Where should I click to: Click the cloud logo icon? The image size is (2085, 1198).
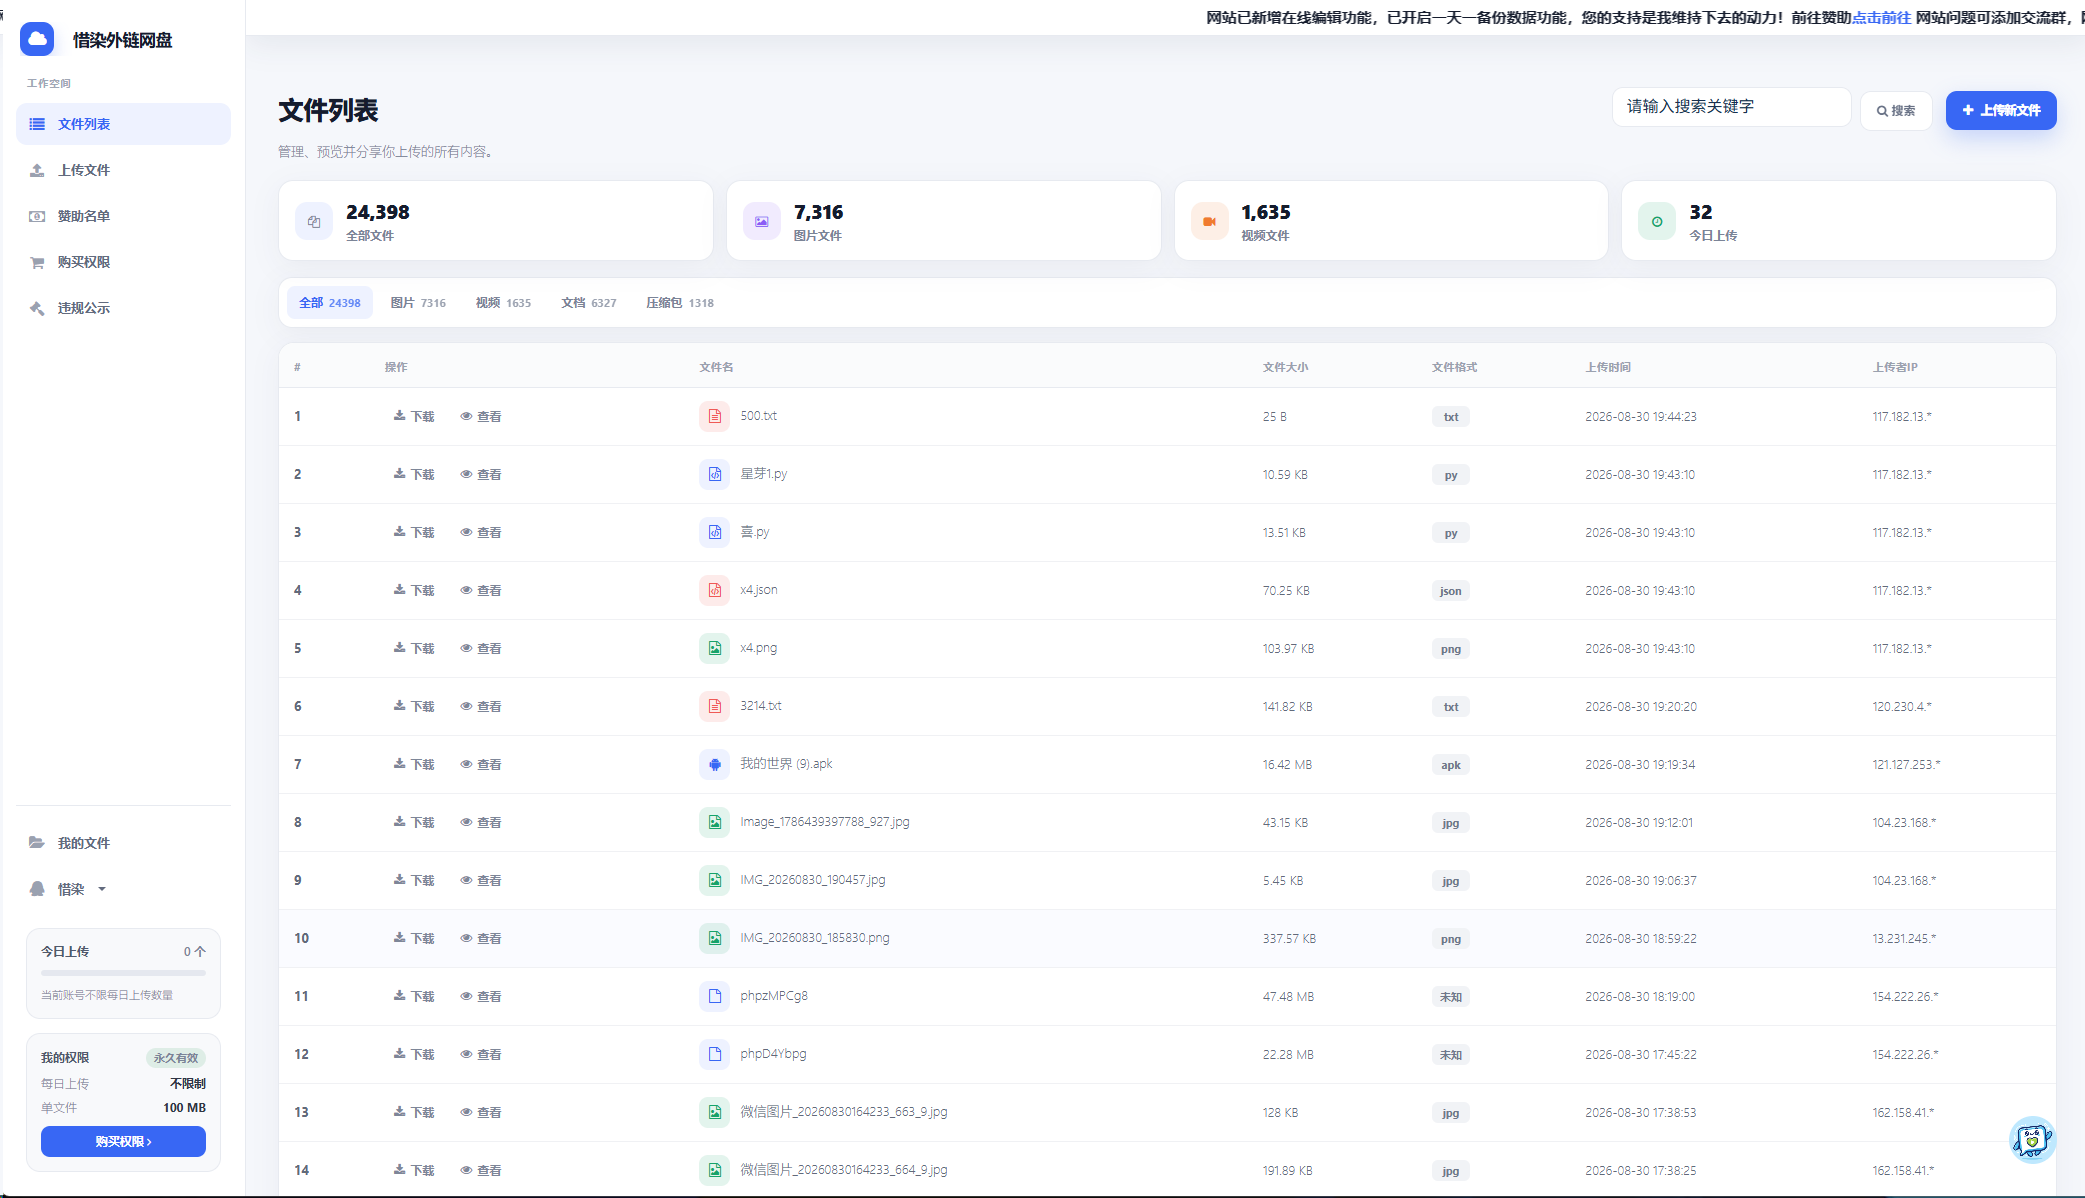pos(37,39)
